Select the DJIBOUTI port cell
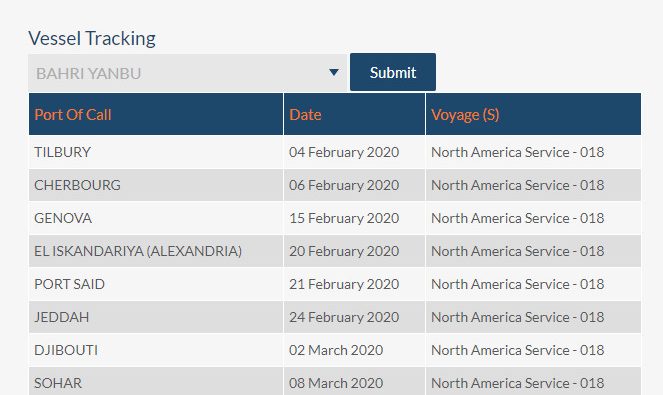Screen dimensions: 663x395 tap(156, 350)
